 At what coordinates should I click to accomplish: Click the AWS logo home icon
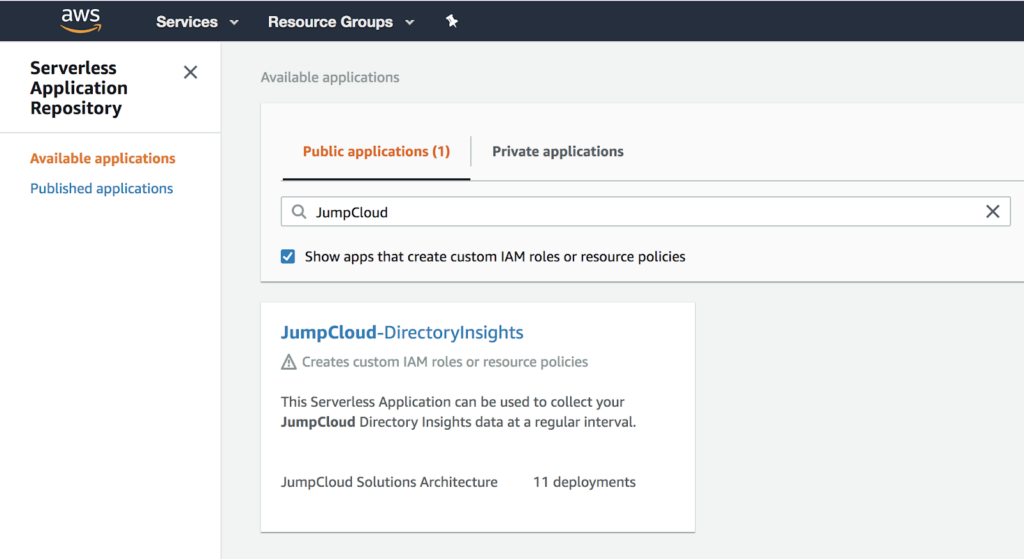(81, 20)
